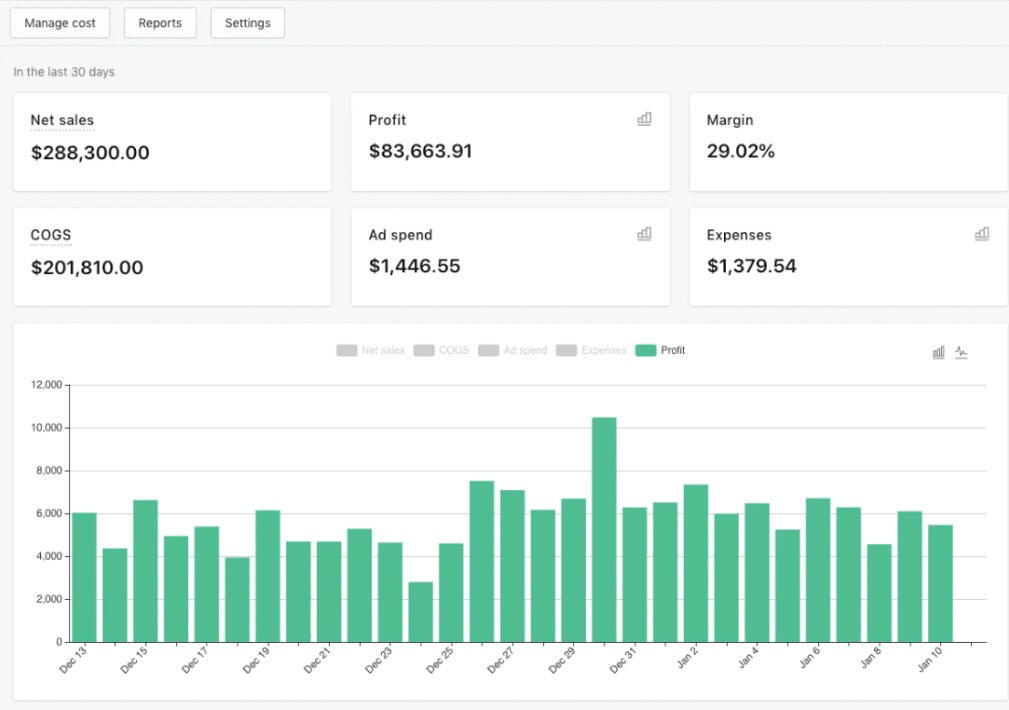Open the Reports section
Screen dimensions: 1009x710
pyautogui.click(x=160, y=23)
